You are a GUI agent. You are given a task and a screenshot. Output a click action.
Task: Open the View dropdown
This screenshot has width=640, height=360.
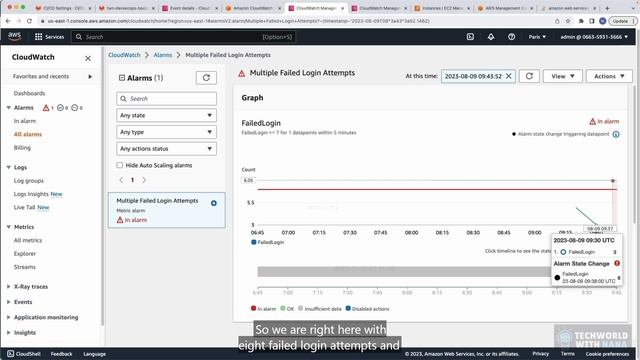pos(562,76)
